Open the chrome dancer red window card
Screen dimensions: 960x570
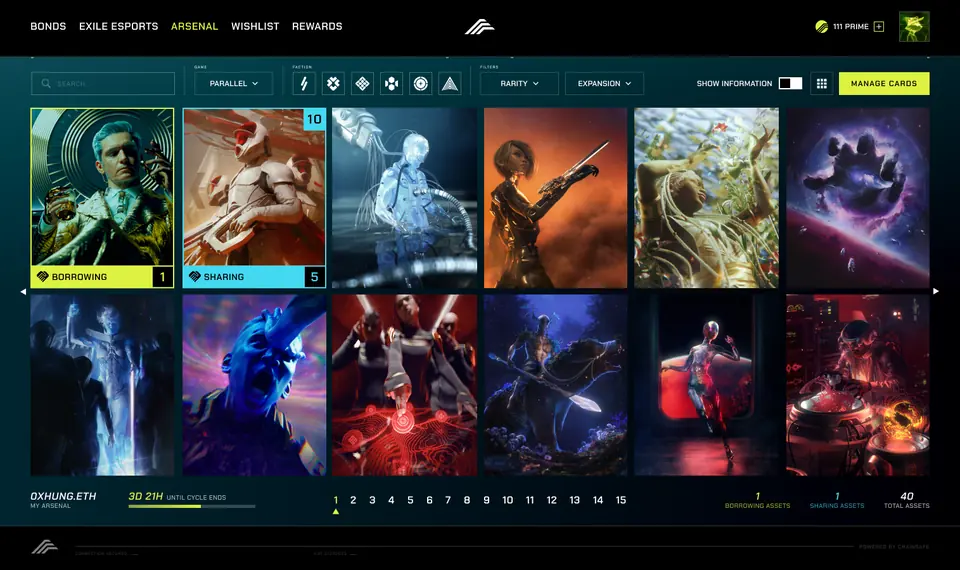point(707,385)
